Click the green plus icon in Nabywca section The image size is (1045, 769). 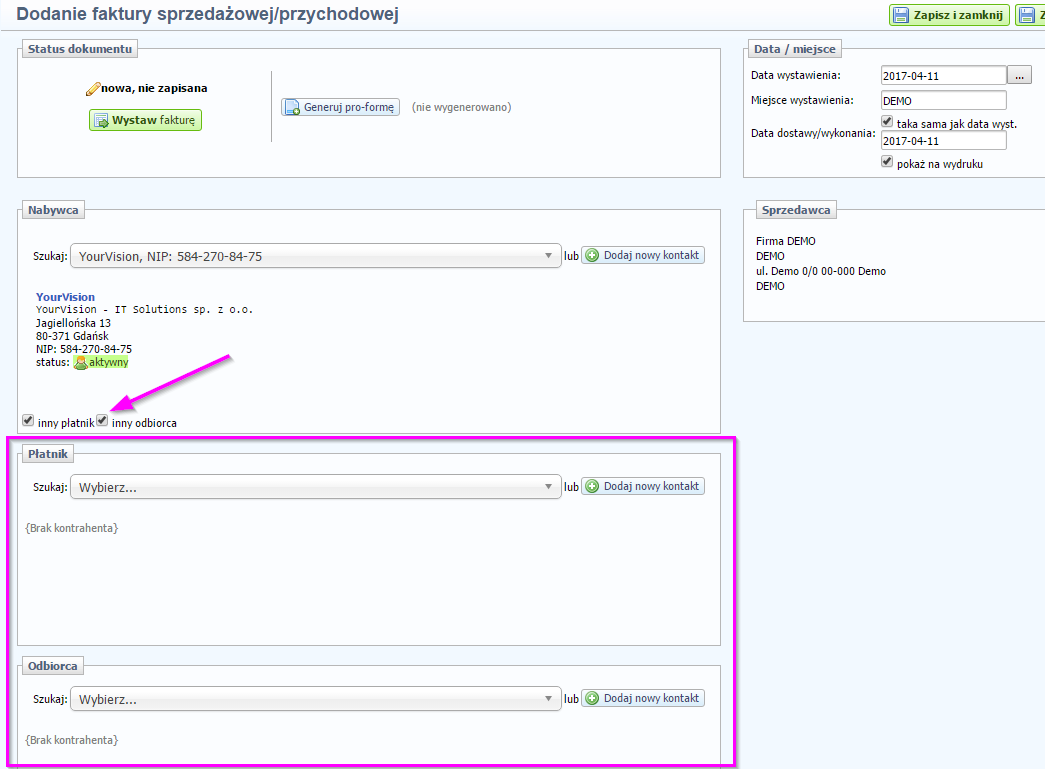pyautogui.click(x=591, y=255)
